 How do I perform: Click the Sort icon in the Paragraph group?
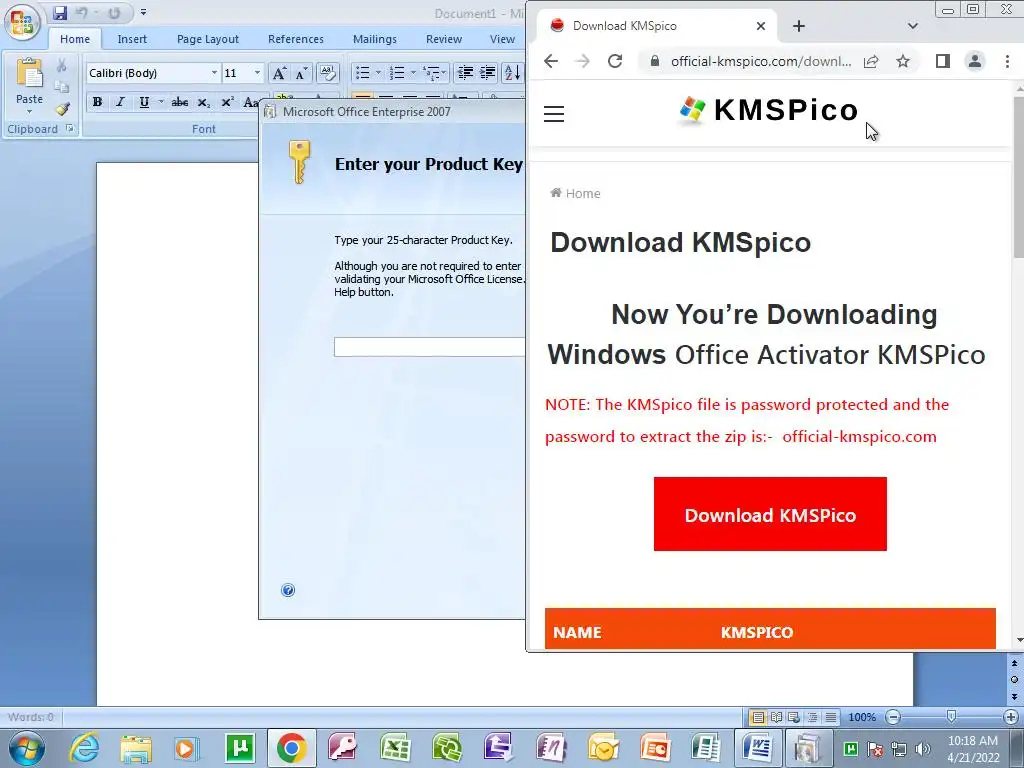pyautogui.click(x=513, y=72)
